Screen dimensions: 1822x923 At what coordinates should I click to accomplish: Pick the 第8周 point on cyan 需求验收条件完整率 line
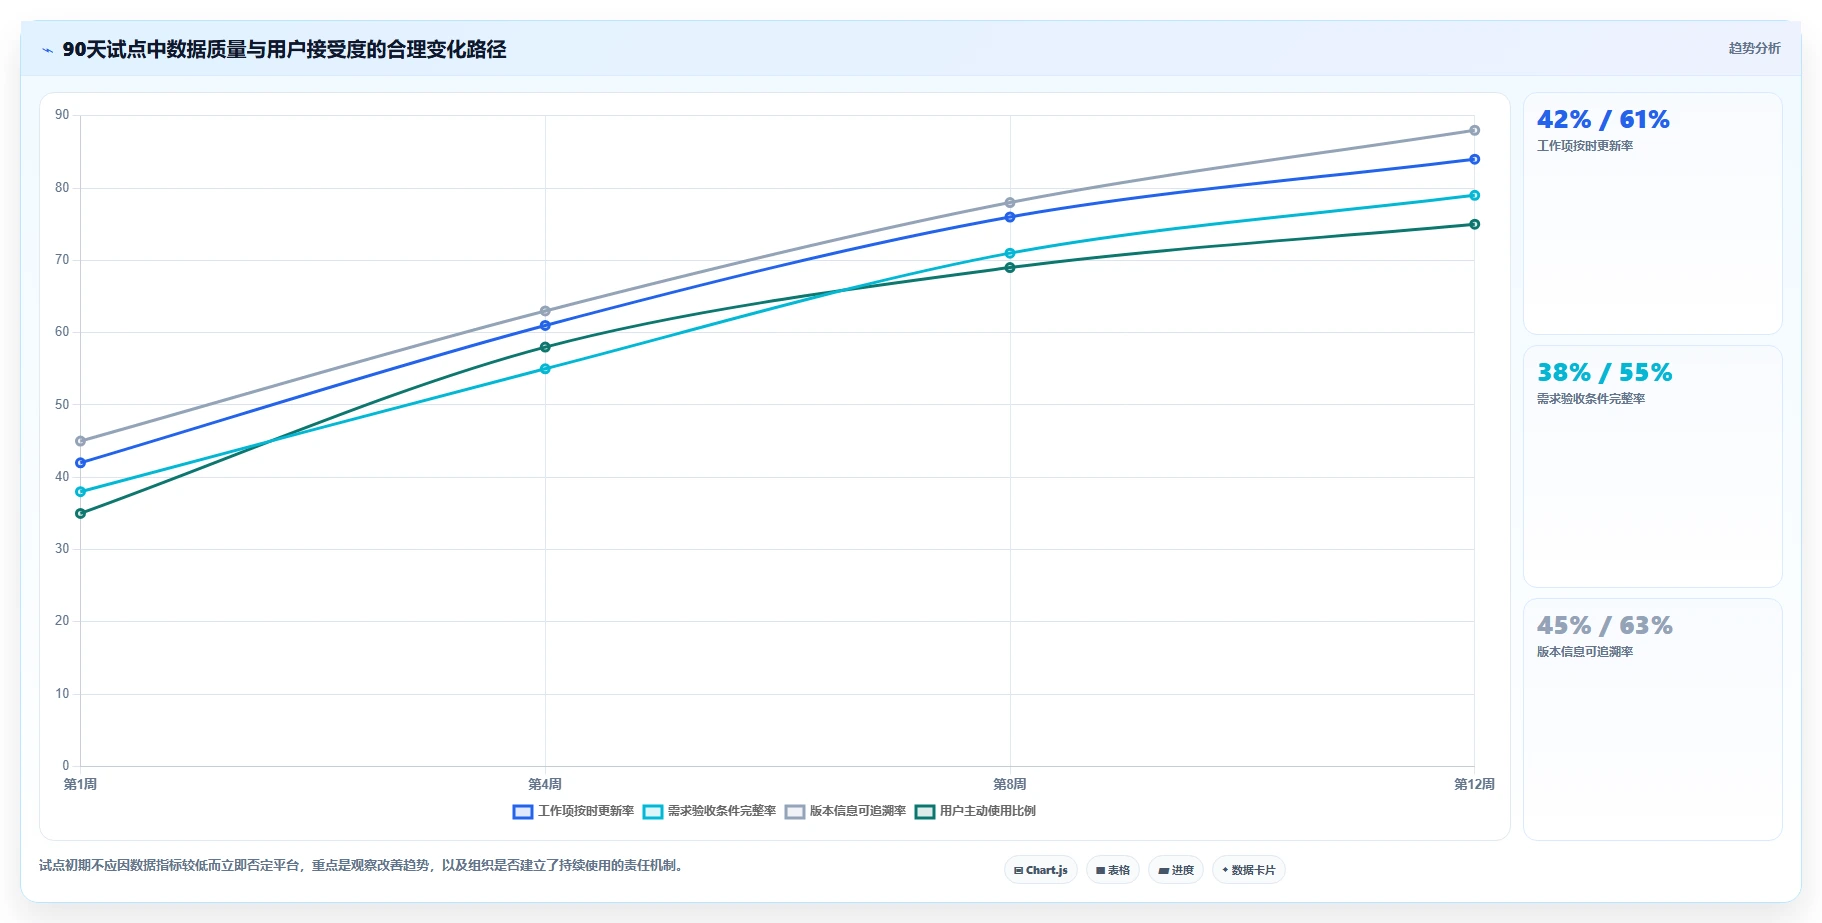point(1010,253)
